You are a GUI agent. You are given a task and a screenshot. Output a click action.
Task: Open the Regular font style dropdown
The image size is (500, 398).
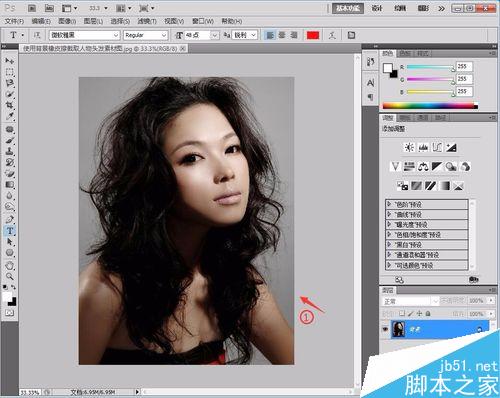[145, 35]
